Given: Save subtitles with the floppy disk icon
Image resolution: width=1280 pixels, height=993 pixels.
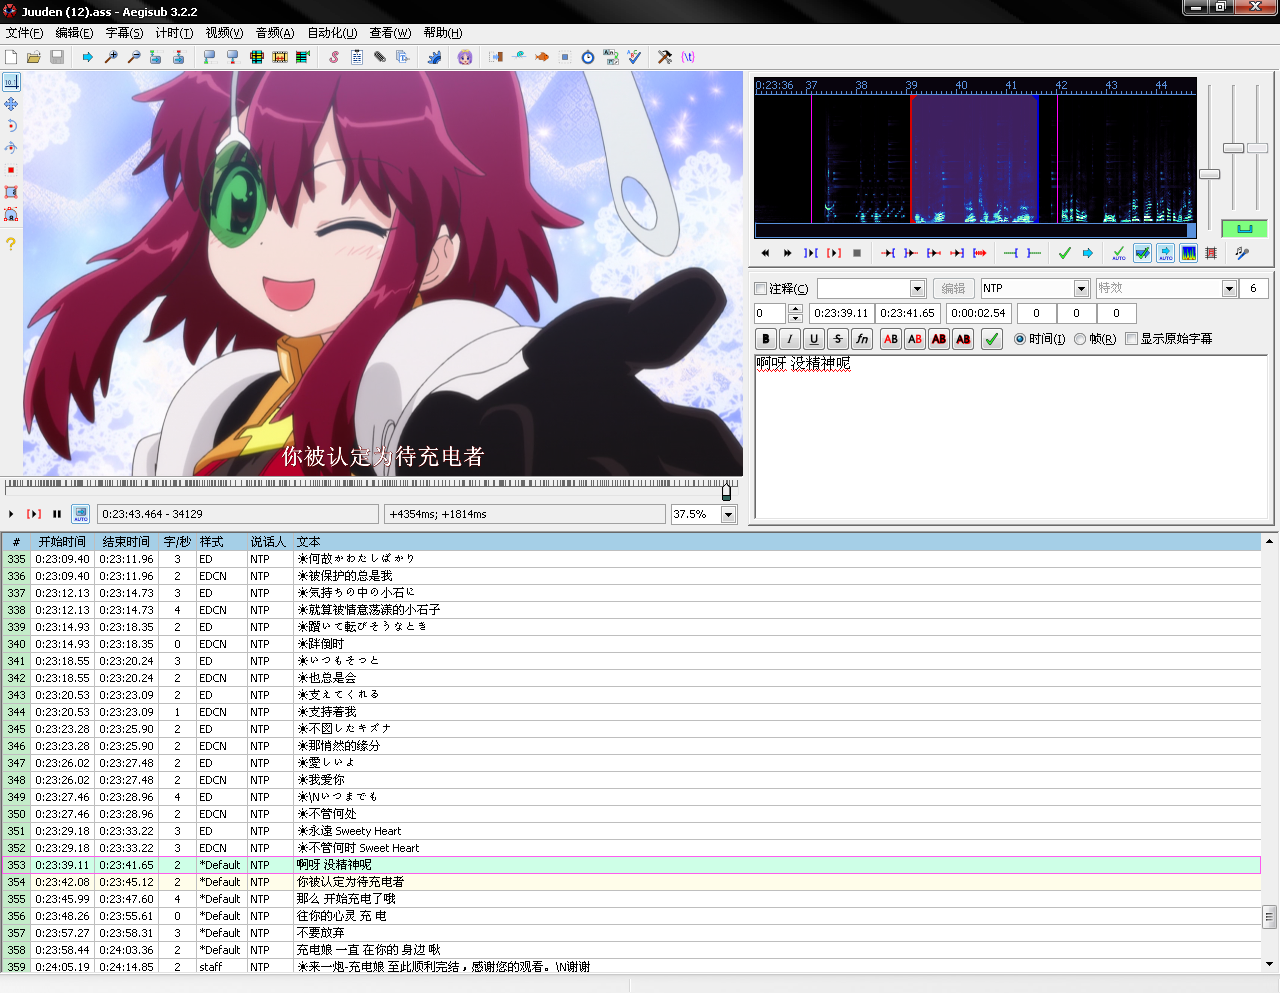Looking at the screenshot, I should tap(57, 57).
